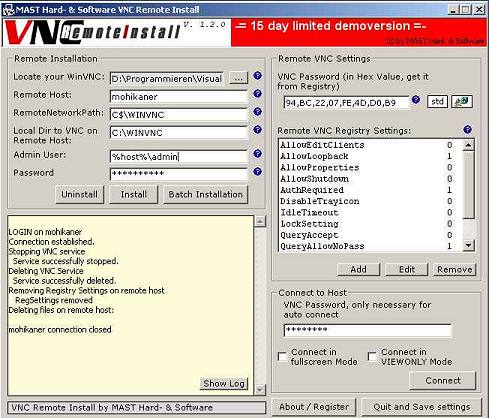This screenshot has height=418, width=489.
Task: Click the registry key icon next to std
Action: tap(462, 102)
